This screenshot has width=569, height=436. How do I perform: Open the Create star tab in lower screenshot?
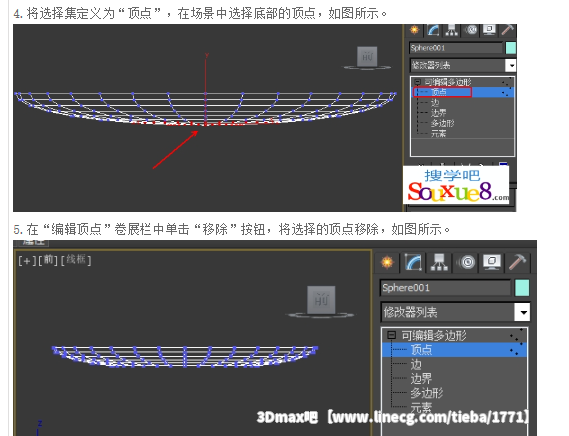tap(387, 262)
